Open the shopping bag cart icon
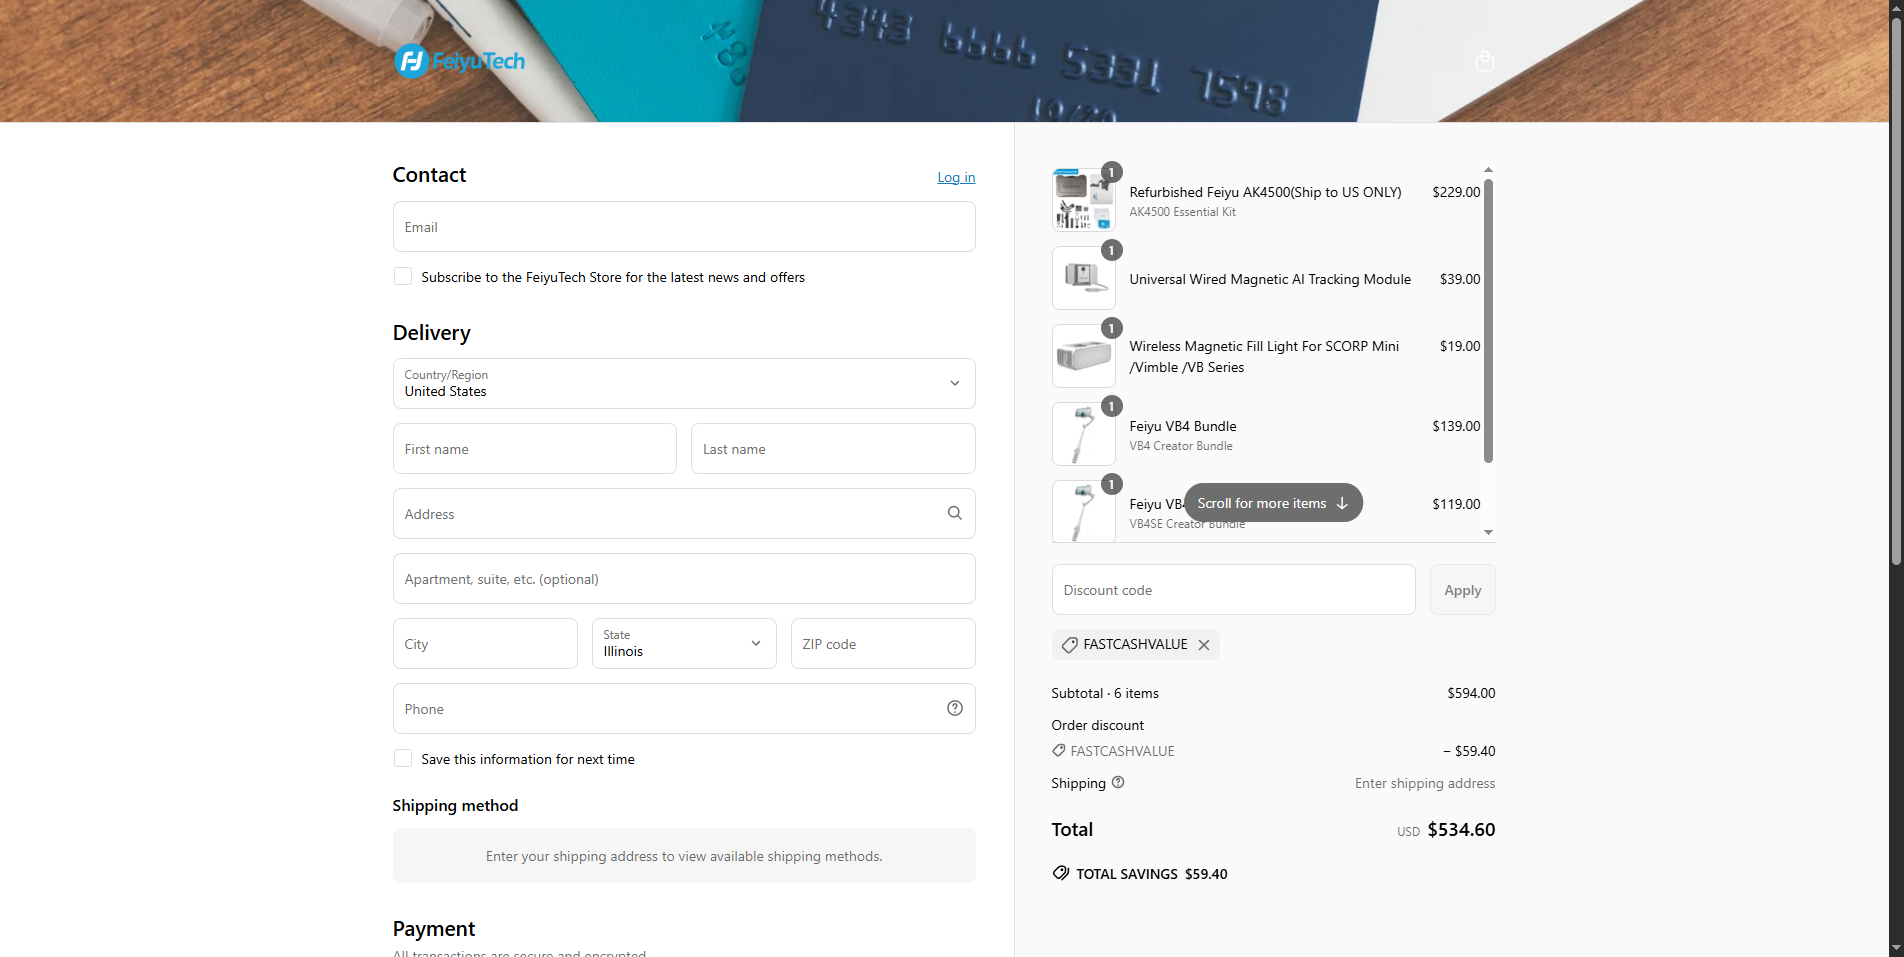The height and width of the screenshot is (957, 1904). (1485, 61)
